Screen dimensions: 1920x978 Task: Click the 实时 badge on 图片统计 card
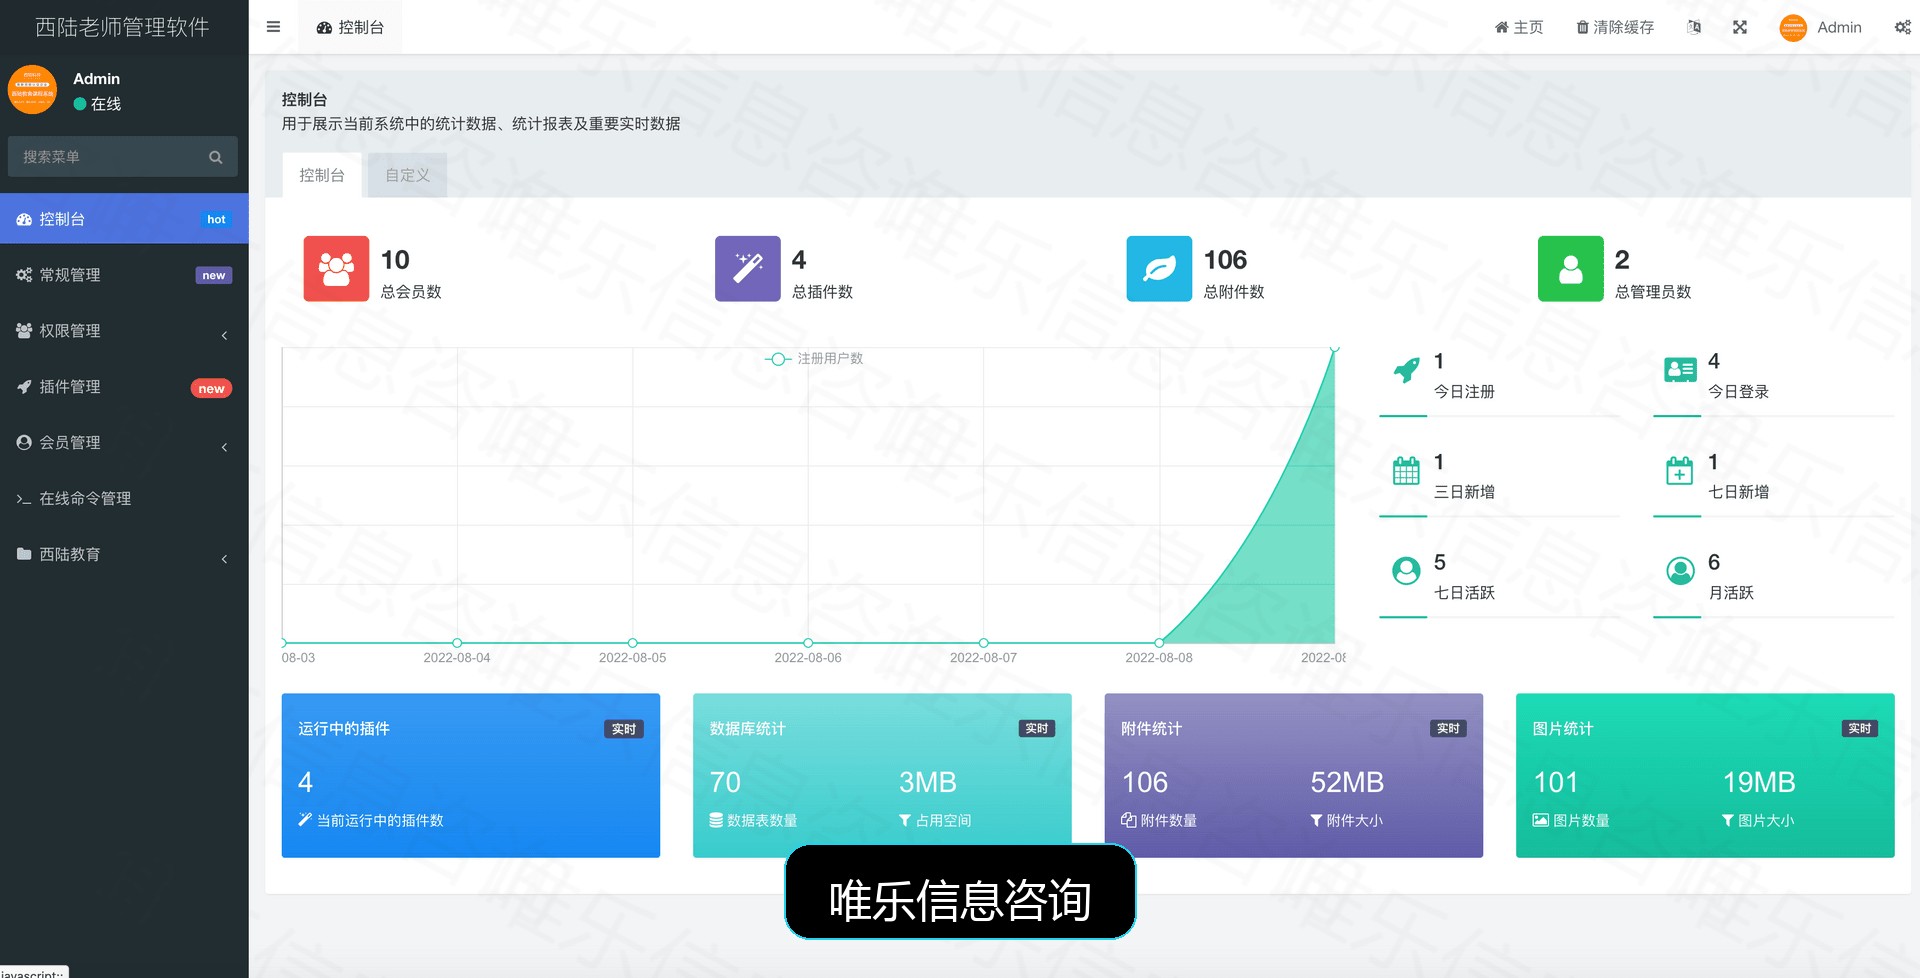1860,729
